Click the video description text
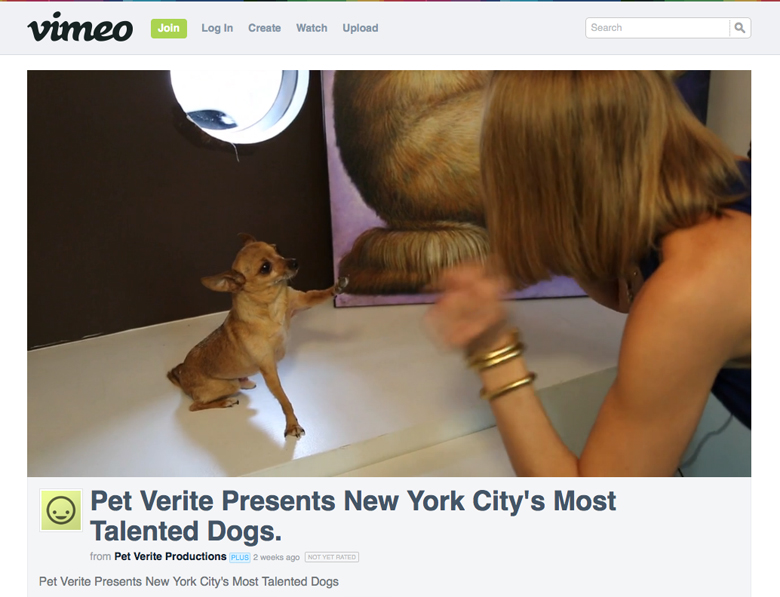Screen dimensions: 780x597 pos(189,582)
